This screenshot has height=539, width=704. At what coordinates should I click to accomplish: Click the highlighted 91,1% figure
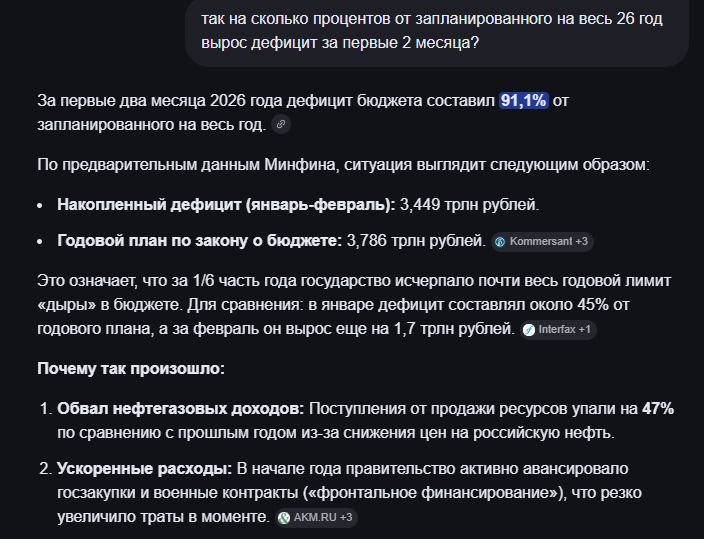click(x=523, y=101)
